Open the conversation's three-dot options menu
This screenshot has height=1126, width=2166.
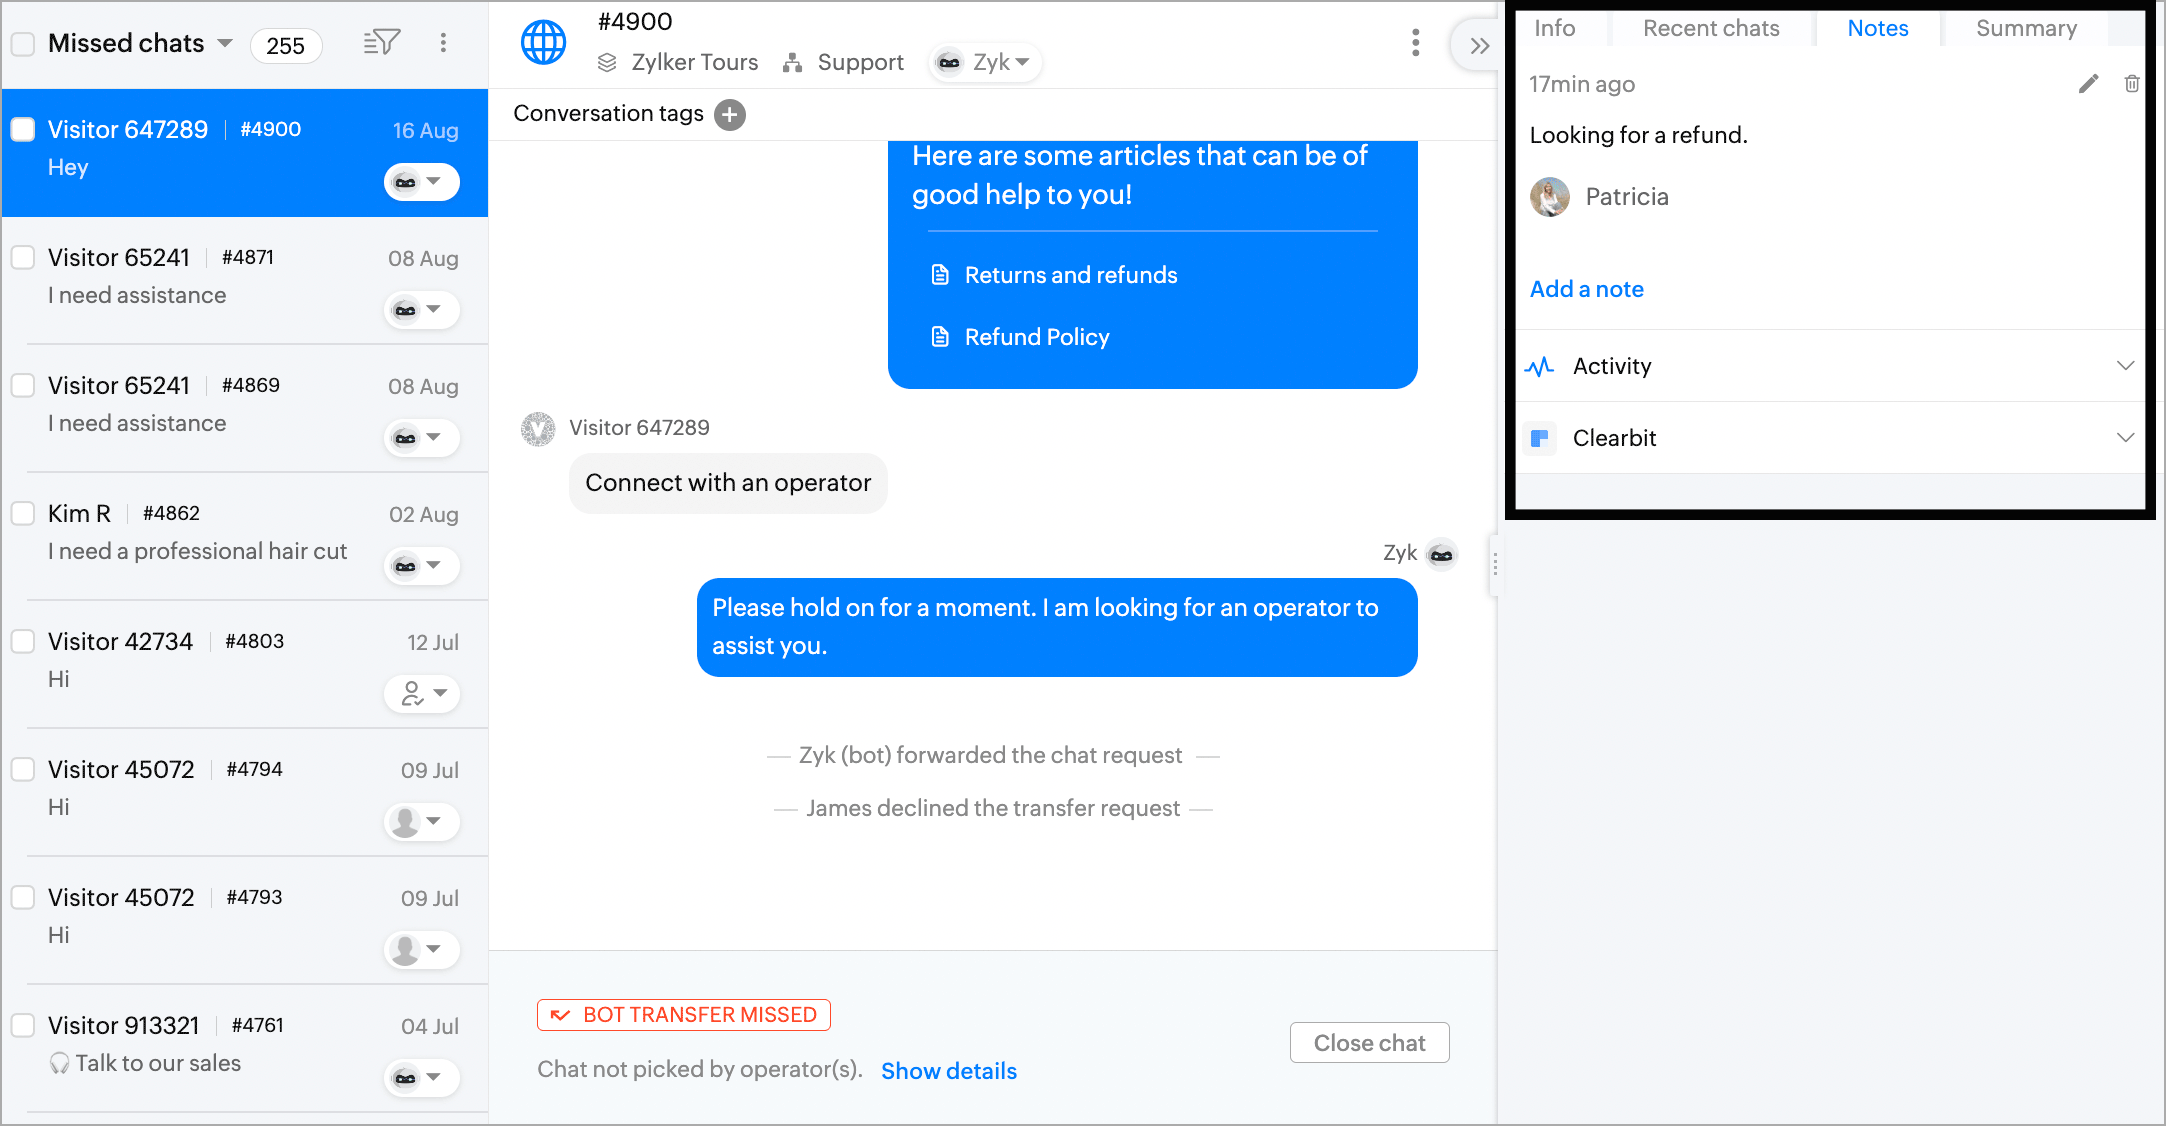click(1415, 43)
